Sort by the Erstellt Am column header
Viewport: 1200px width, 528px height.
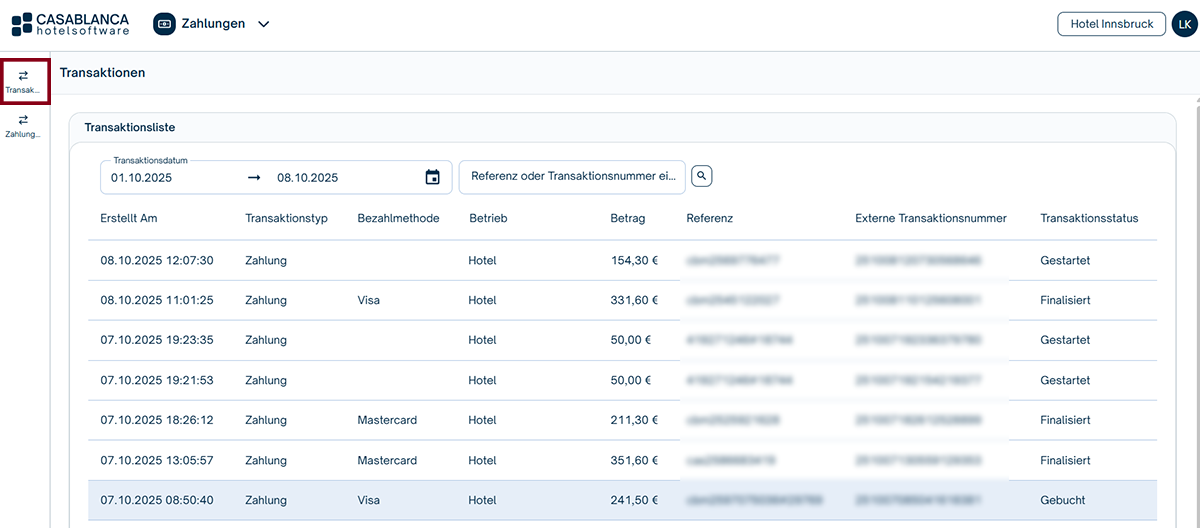point(129,218)
